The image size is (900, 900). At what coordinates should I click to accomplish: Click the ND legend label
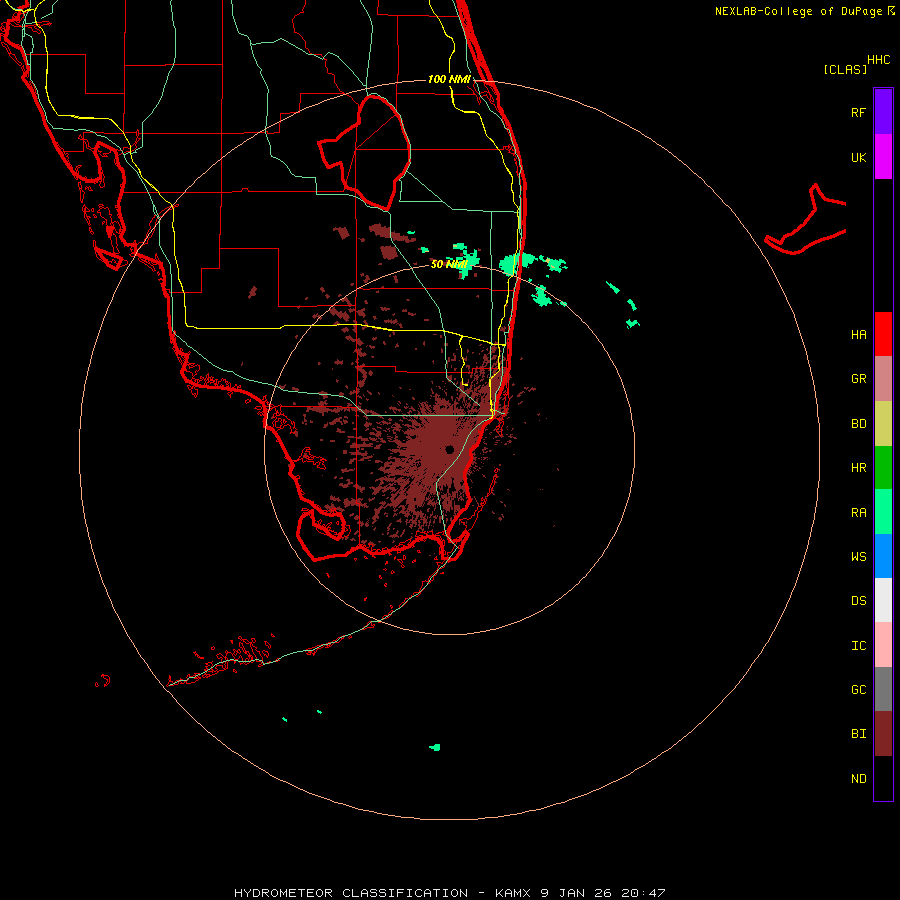tap(858, 779)
